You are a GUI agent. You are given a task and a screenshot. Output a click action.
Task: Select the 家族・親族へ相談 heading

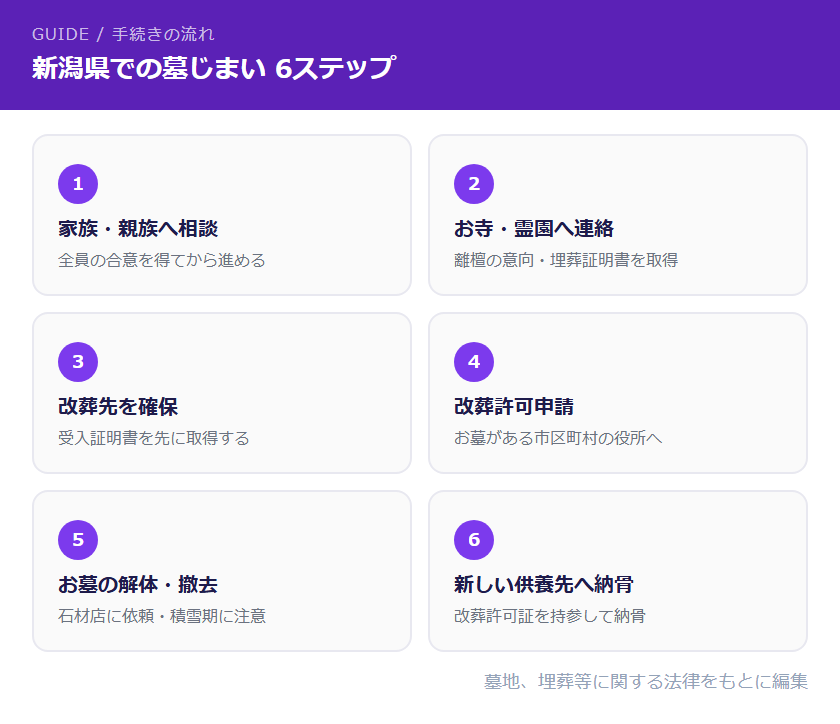[x=138, y=229]
